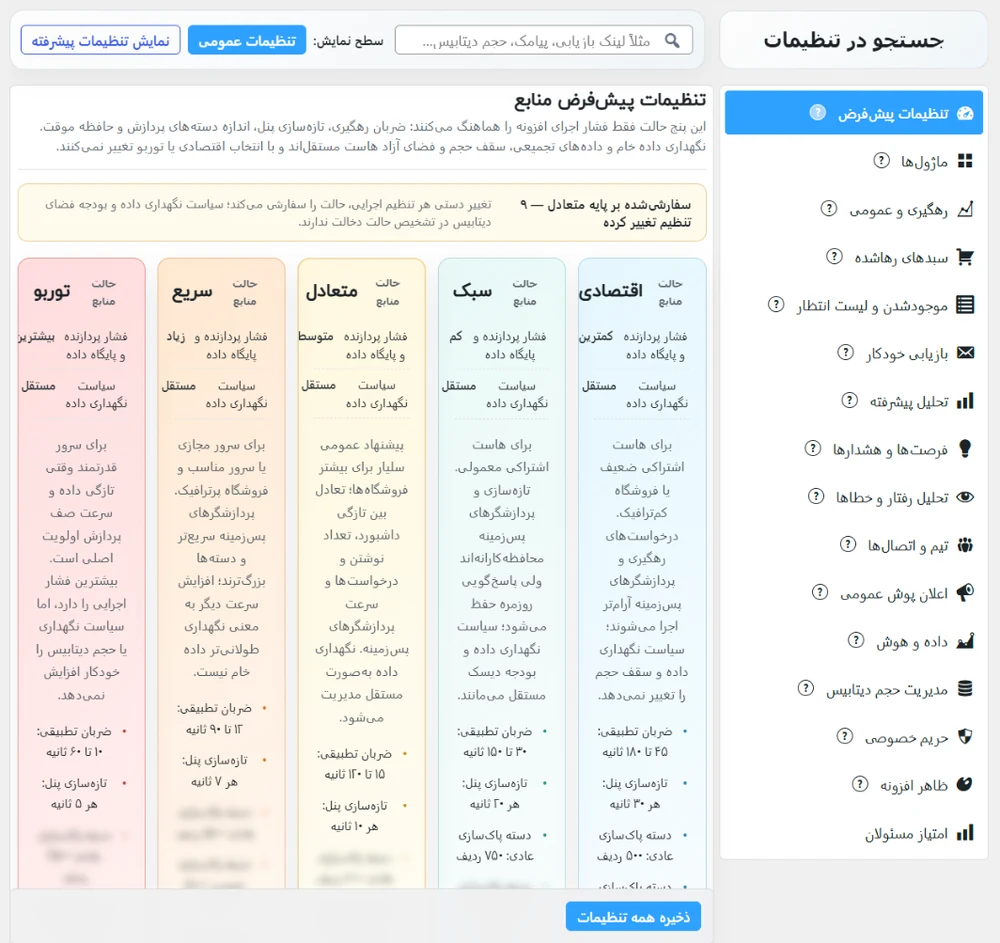
Task: Click the bars icon next to امتیاز مسئولان
Action: point(965,833)
